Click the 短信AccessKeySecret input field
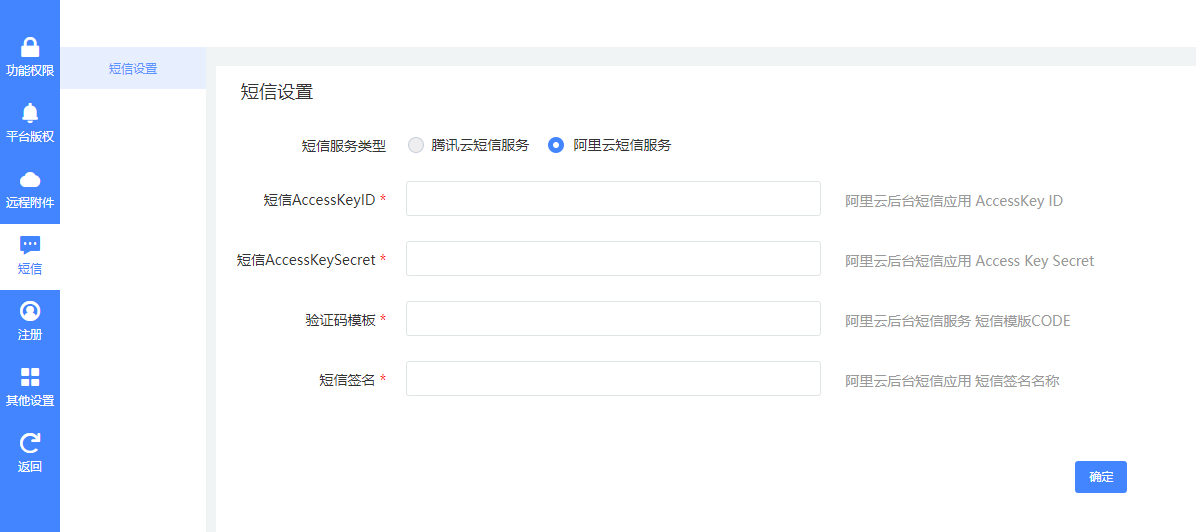Viewport: 1196px width, 532px height. pos(613,259)
